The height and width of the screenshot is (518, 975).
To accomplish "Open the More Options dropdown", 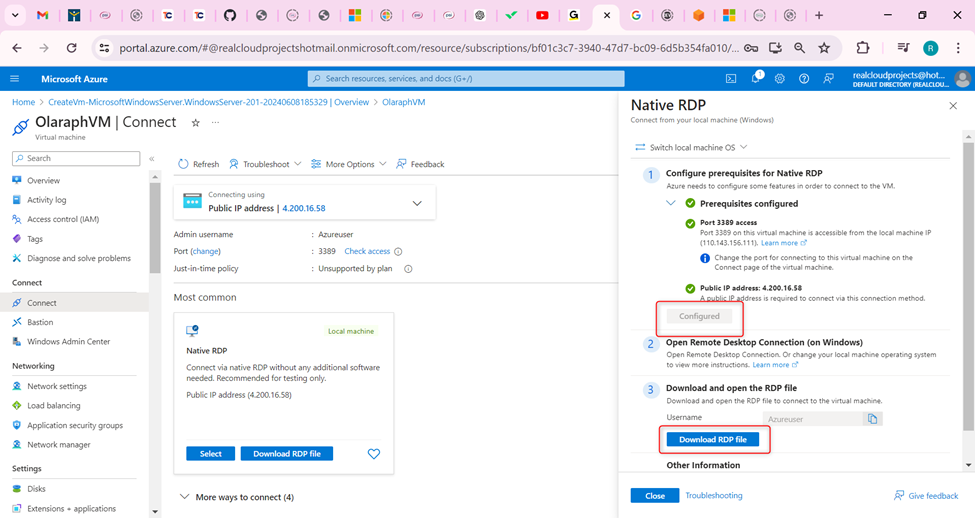I will pyautogui.click(x=348, y=164).
